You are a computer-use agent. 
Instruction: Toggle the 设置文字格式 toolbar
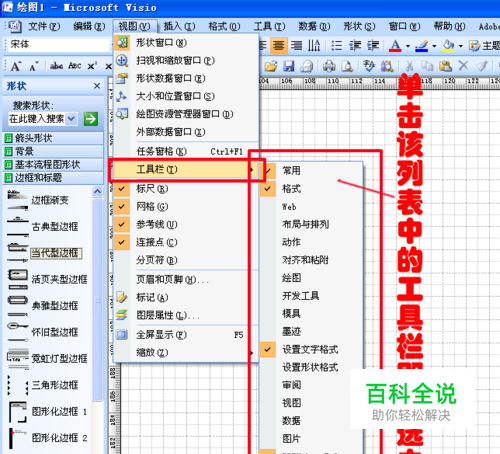[311, 349]
